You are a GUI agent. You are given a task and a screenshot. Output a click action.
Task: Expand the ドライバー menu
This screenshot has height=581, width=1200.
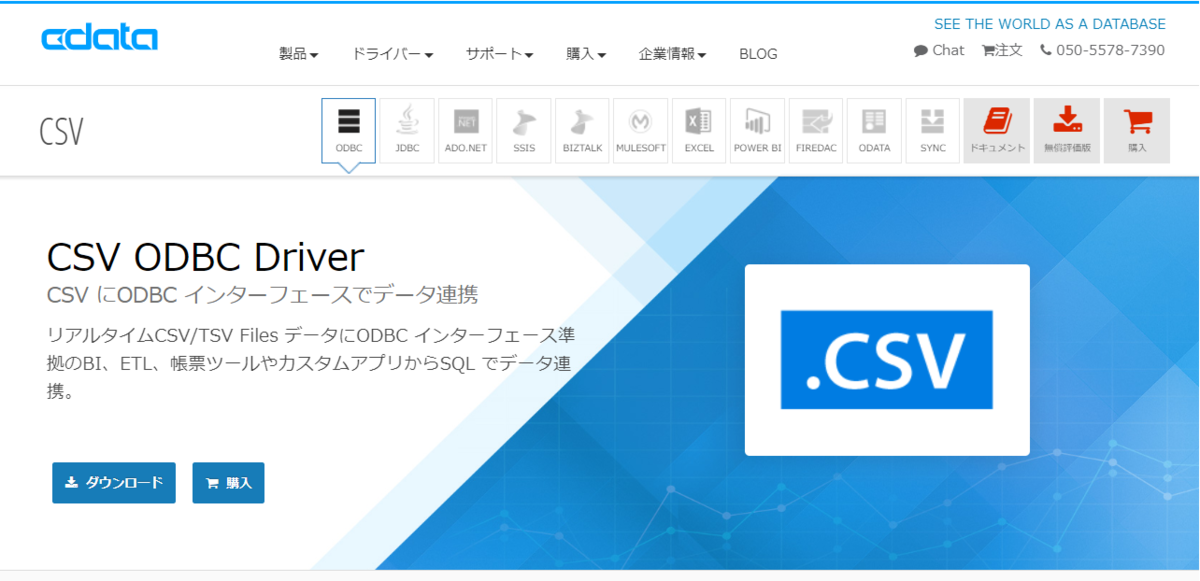pos(392,54)
